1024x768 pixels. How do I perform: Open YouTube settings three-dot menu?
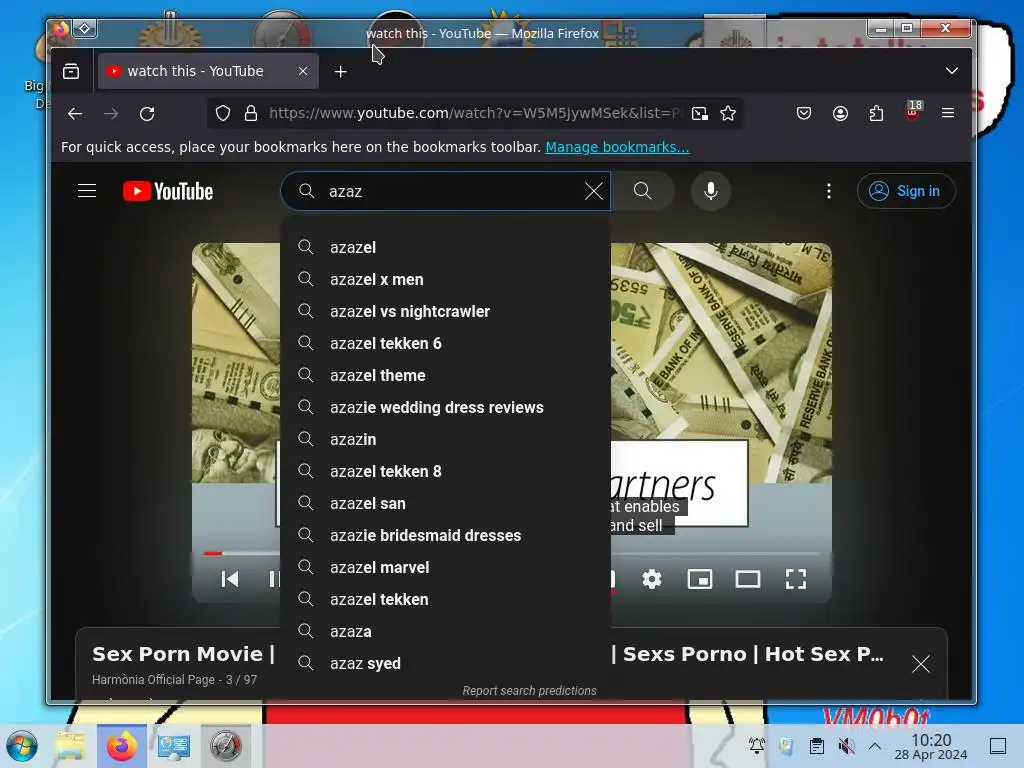pos(829,191)
